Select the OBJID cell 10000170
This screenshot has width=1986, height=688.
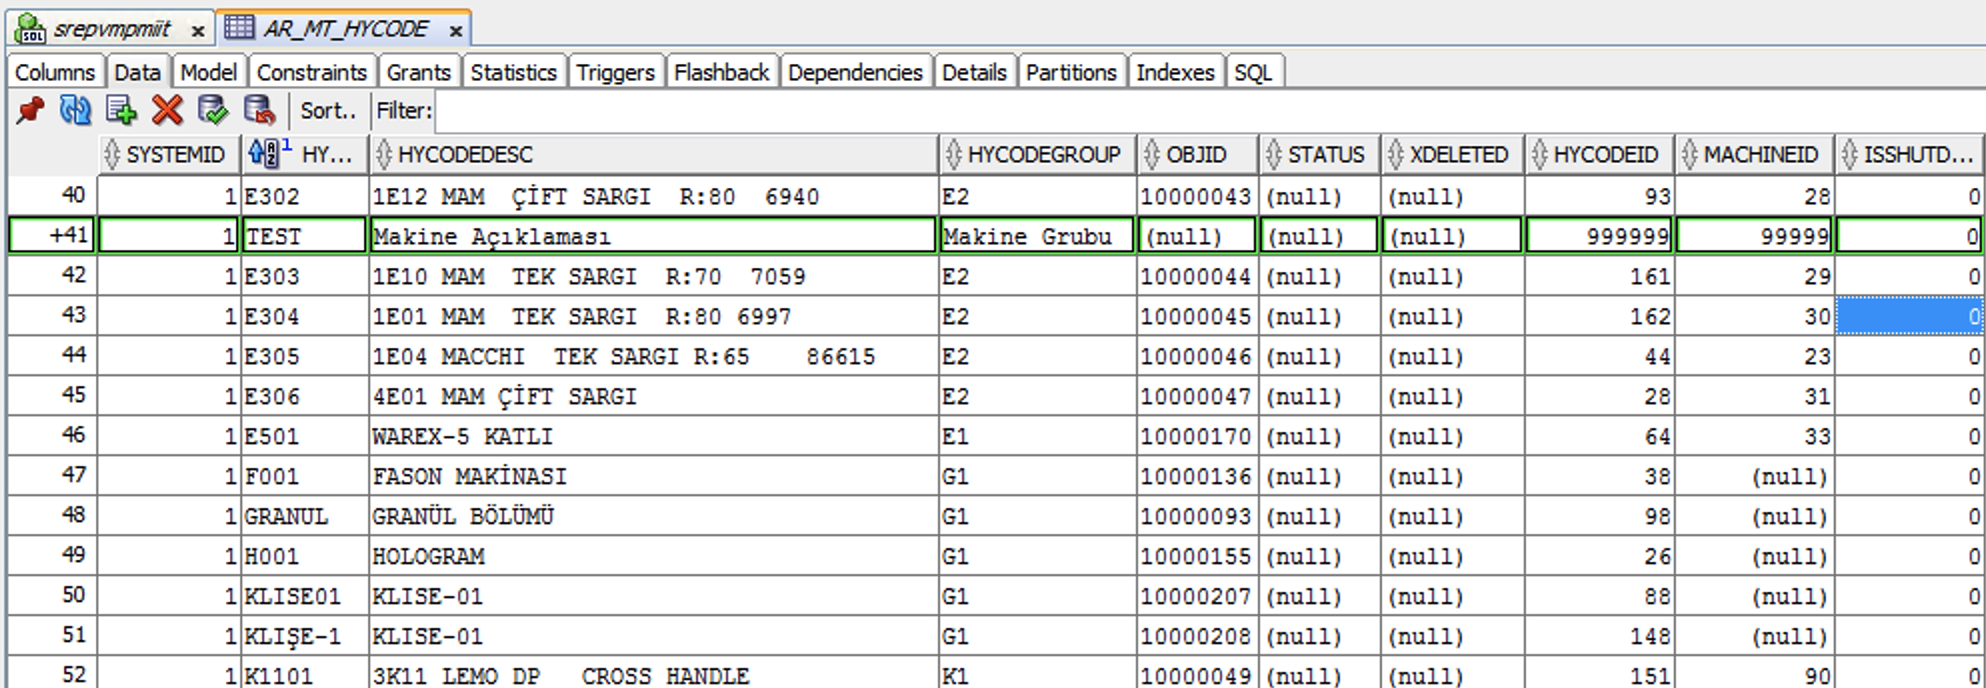tap(1197, 436)
